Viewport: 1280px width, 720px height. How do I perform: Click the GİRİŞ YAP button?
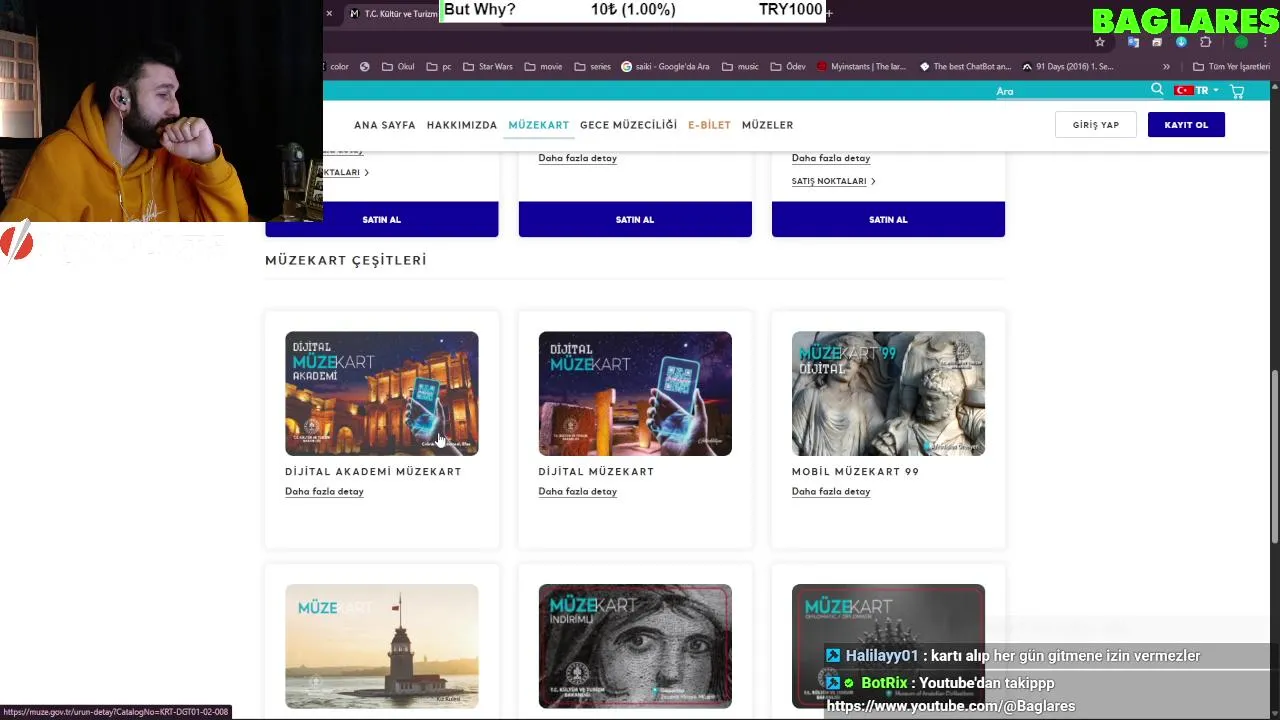click(x=1096, y=125)
